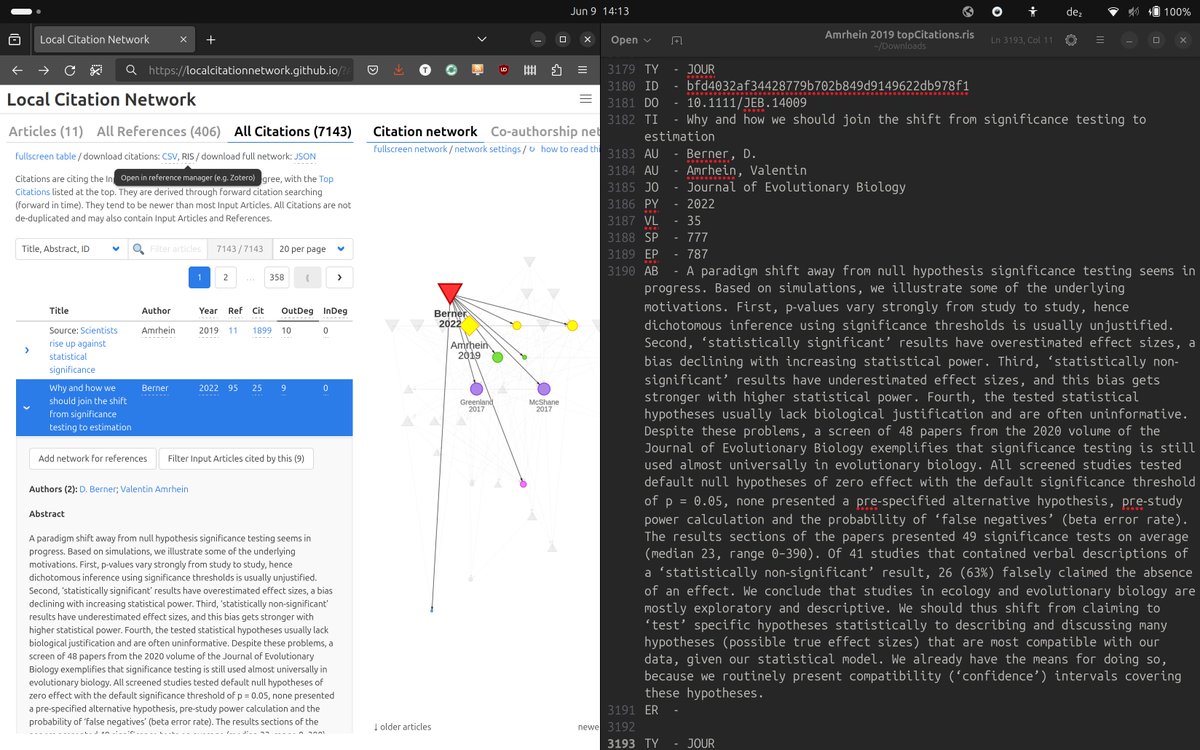Reload the current page
The height and width of the screenshot is (750, 1200).
70,71
